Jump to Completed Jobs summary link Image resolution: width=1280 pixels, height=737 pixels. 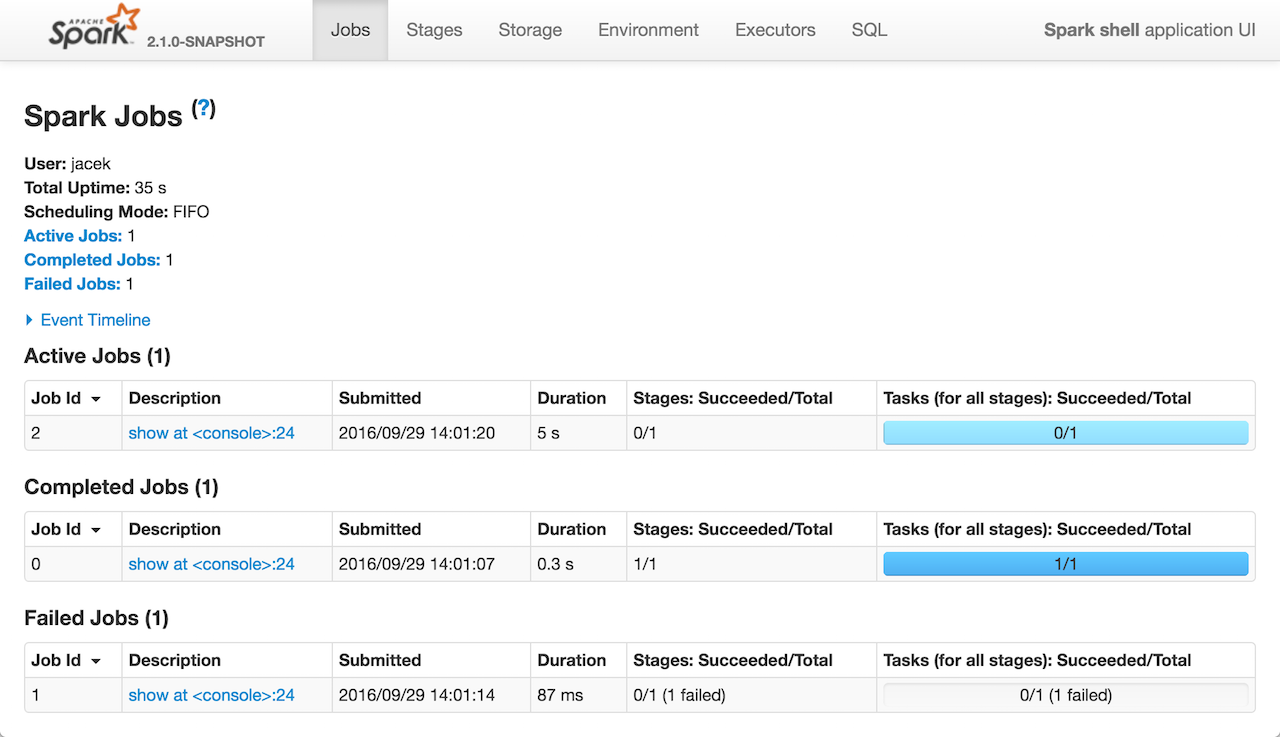point(92,260)
